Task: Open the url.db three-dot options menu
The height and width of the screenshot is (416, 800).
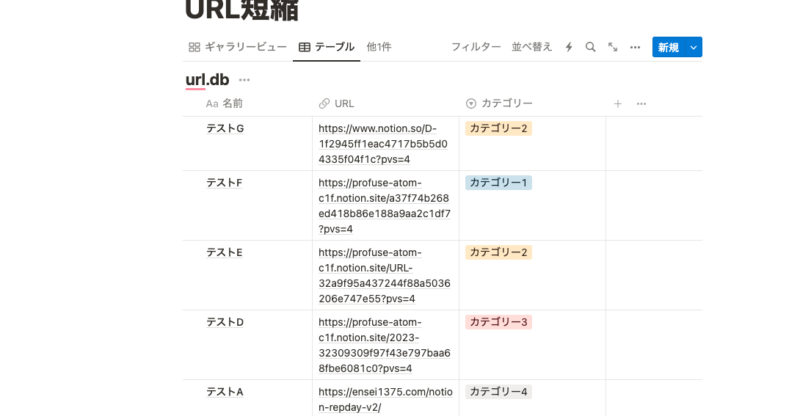Action: 244,80
